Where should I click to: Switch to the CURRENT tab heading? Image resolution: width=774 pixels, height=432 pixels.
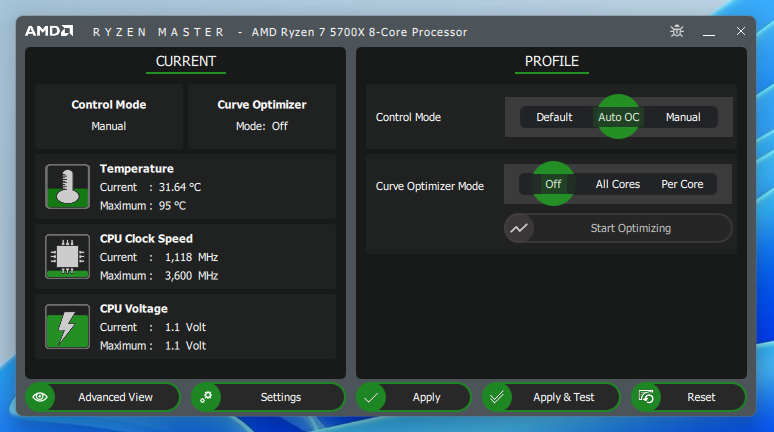click(186, 61)
